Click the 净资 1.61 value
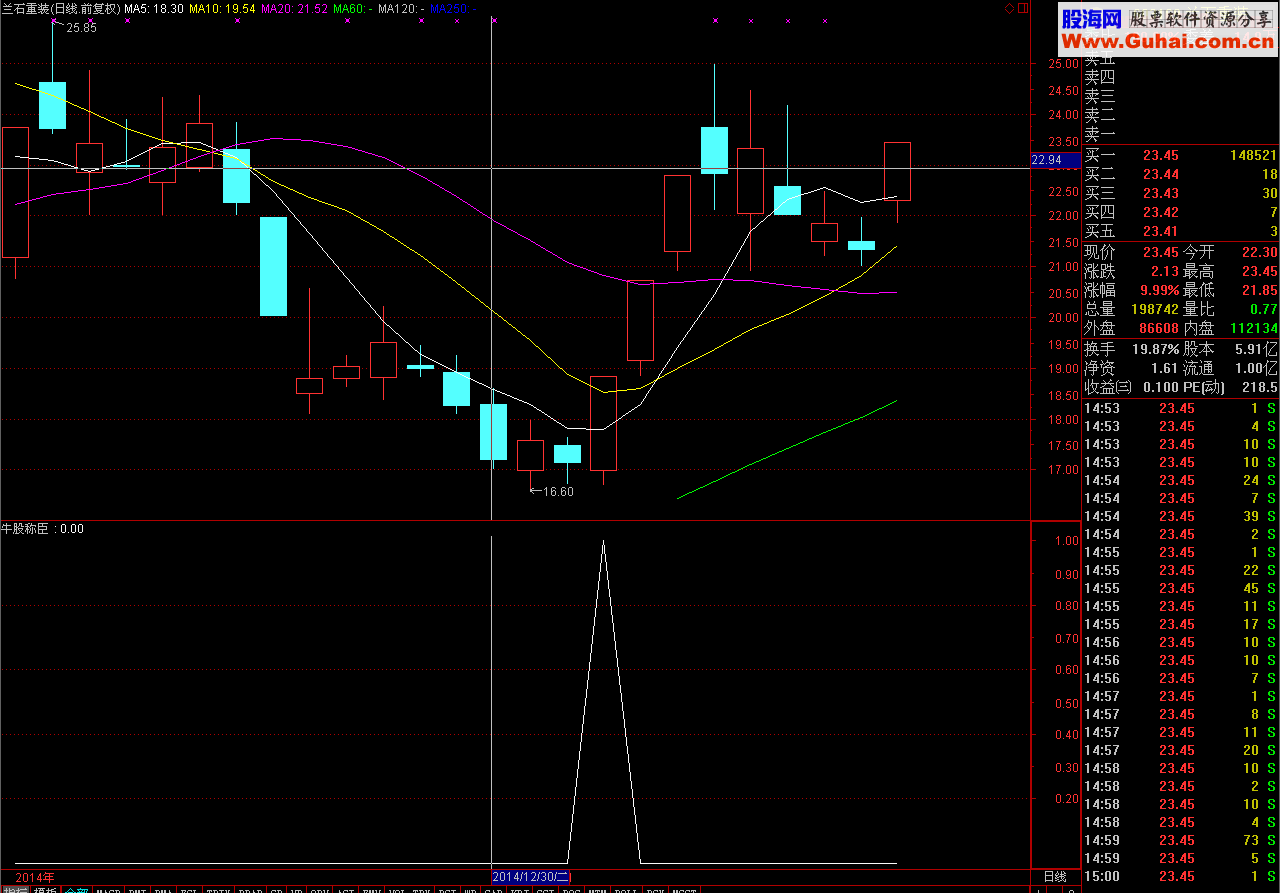The image size is (1280, 893). tap(1164, 368)
